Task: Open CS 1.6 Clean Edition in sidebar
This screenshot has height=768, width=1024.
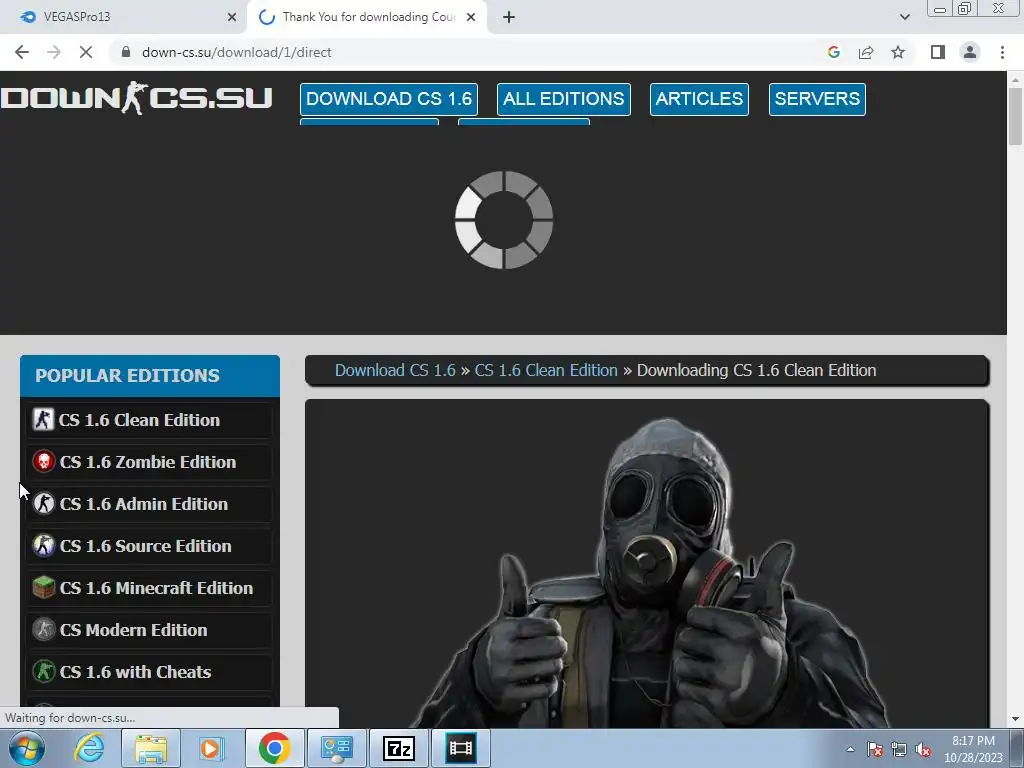Action: tap(150, 420)
